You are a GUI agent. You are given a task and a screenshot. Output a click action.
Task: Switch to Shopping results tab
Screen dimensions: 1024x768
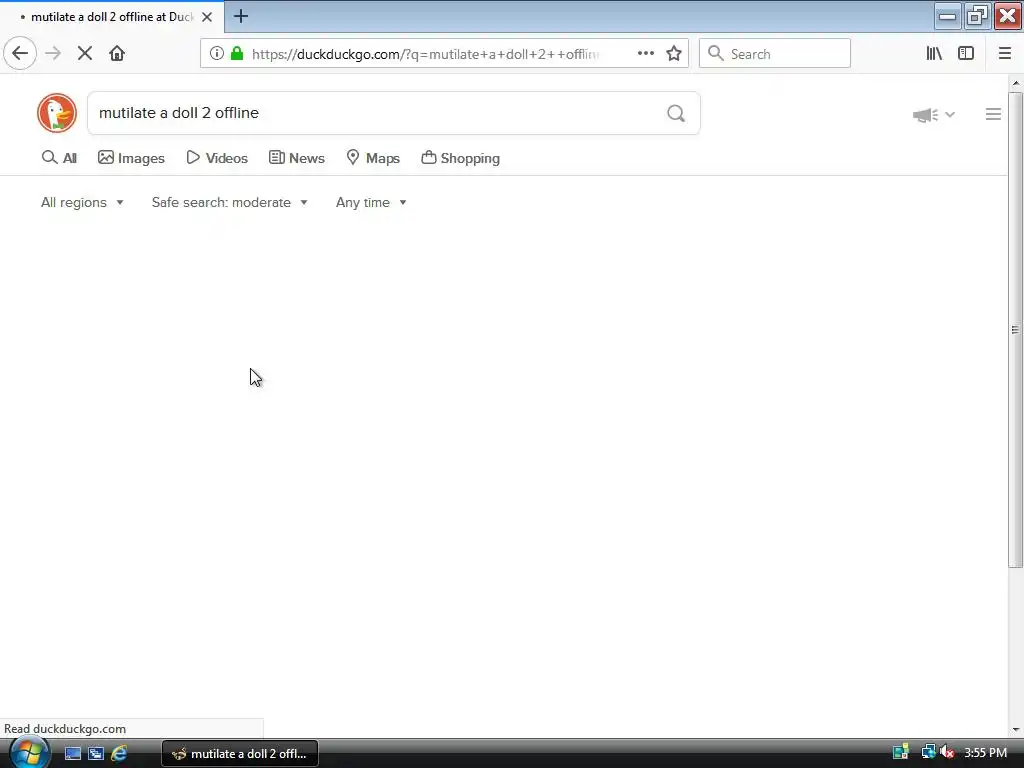tap(460, 158)
